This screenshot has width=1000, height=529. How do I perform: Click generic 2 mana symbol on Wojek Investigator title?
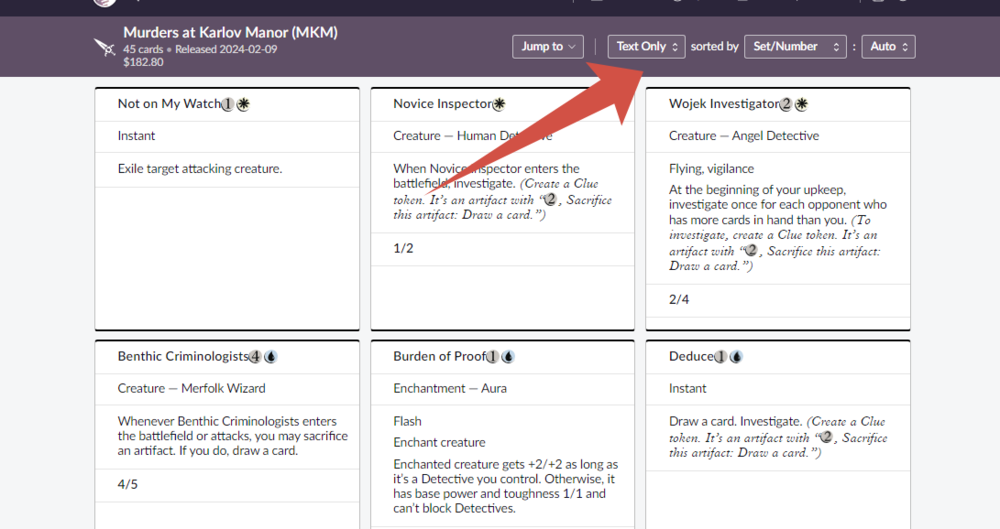(786, 104)
